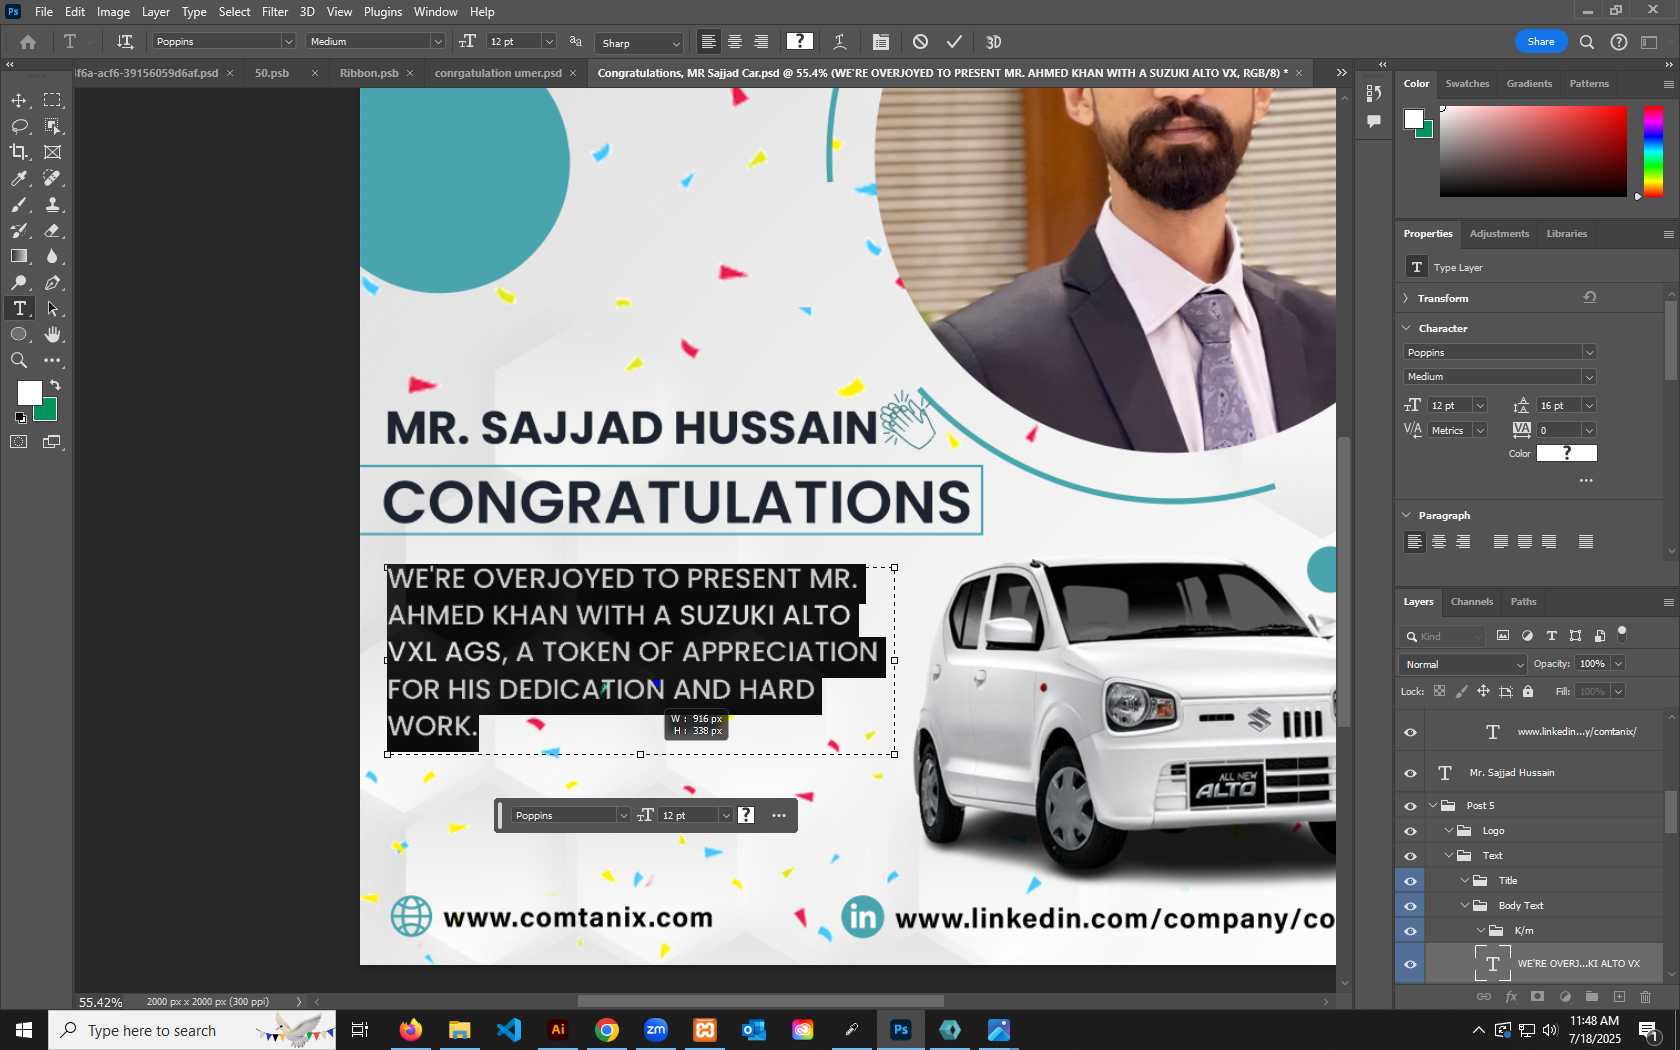Image resolution: width=1680 pixels, height=1050 pixels.
Task: Open the Search icon in options bar
Action: tap(1587, 42)
